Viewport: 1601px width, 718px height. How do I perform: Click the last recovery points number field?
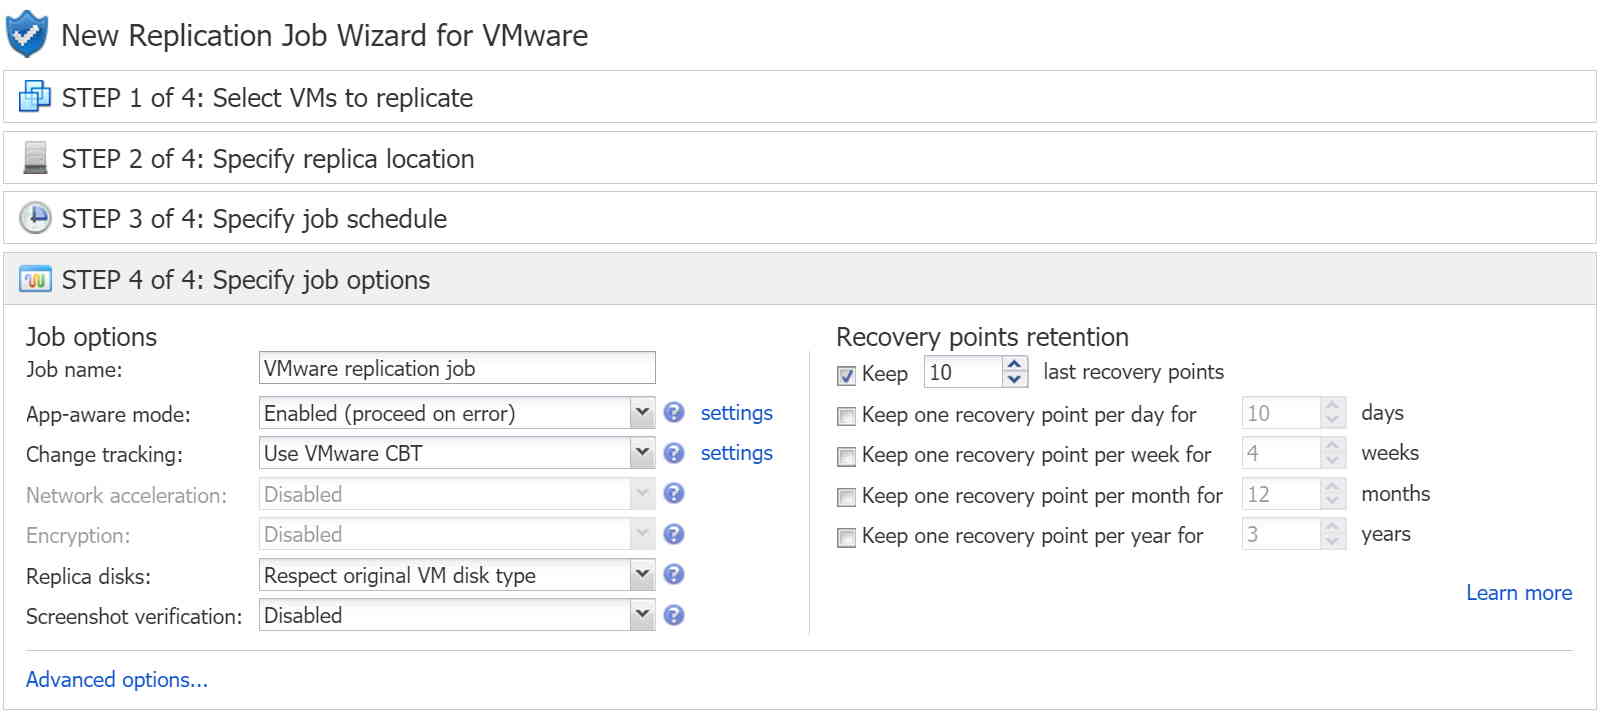pos(963,372)
